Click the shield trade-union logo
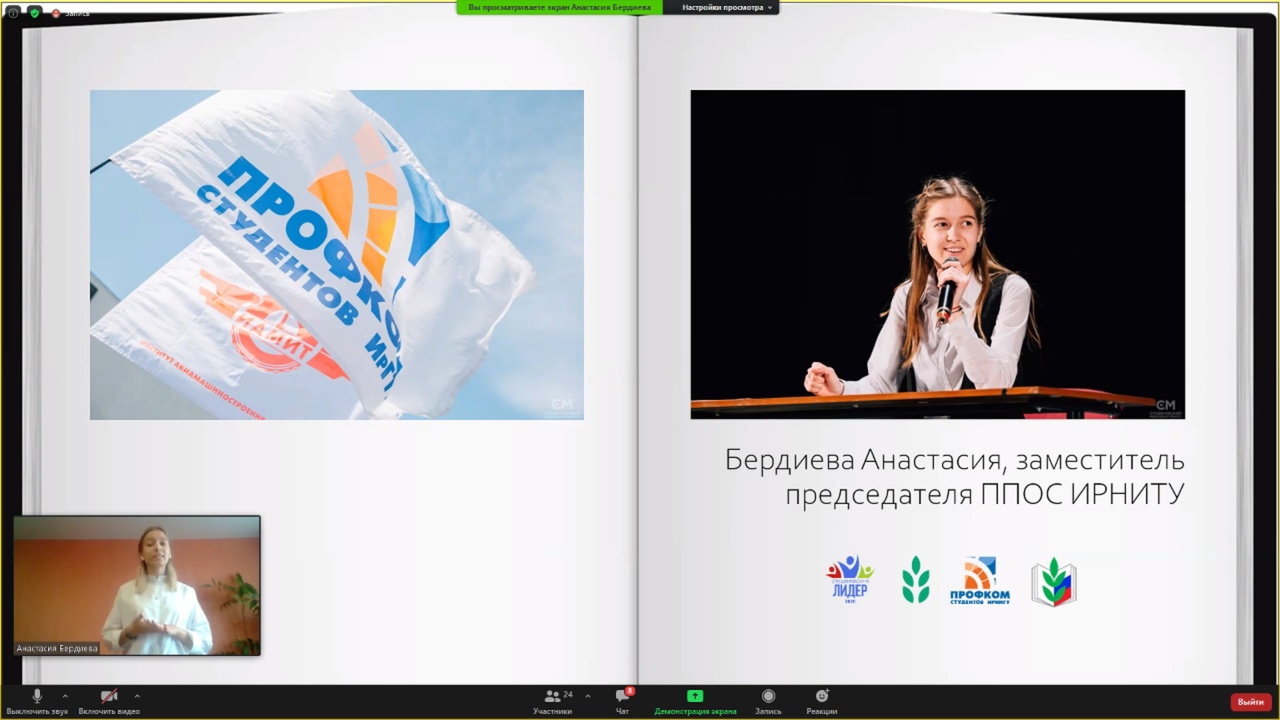 pos(1054,582)
